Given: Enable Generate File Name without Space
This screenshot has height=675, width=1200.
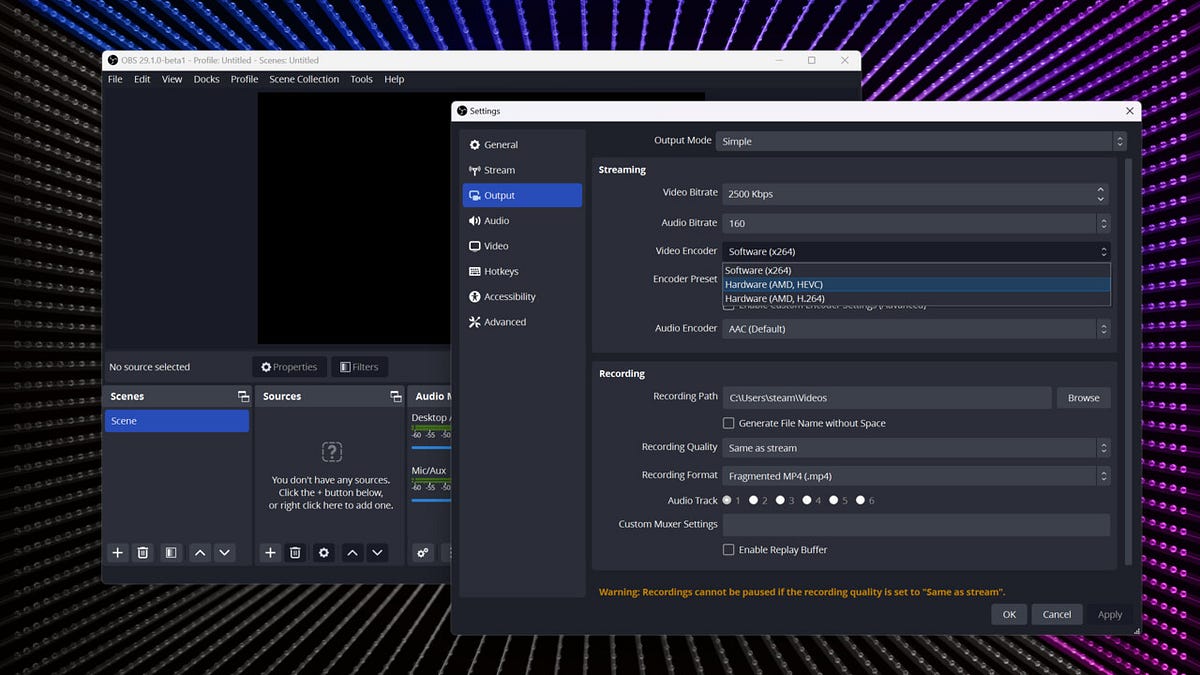Looking at the screenshot, I should 729,423.
